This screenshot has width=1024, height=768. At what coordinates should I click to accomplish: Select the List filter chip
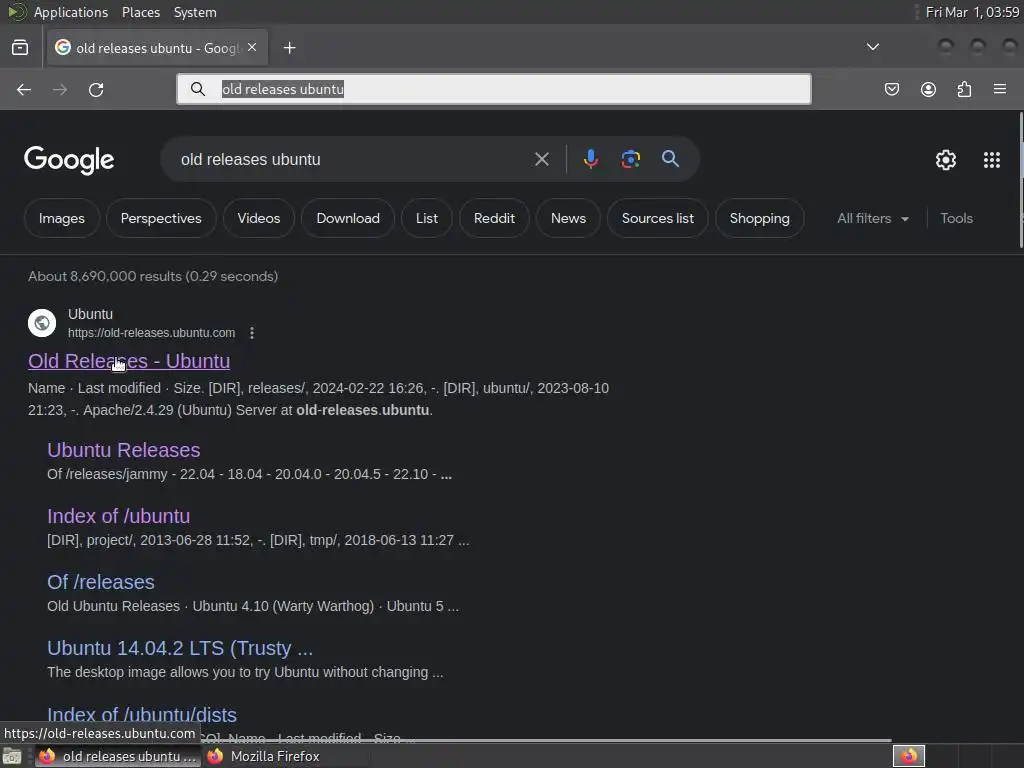pyautogui.click(x=426, y=218)
